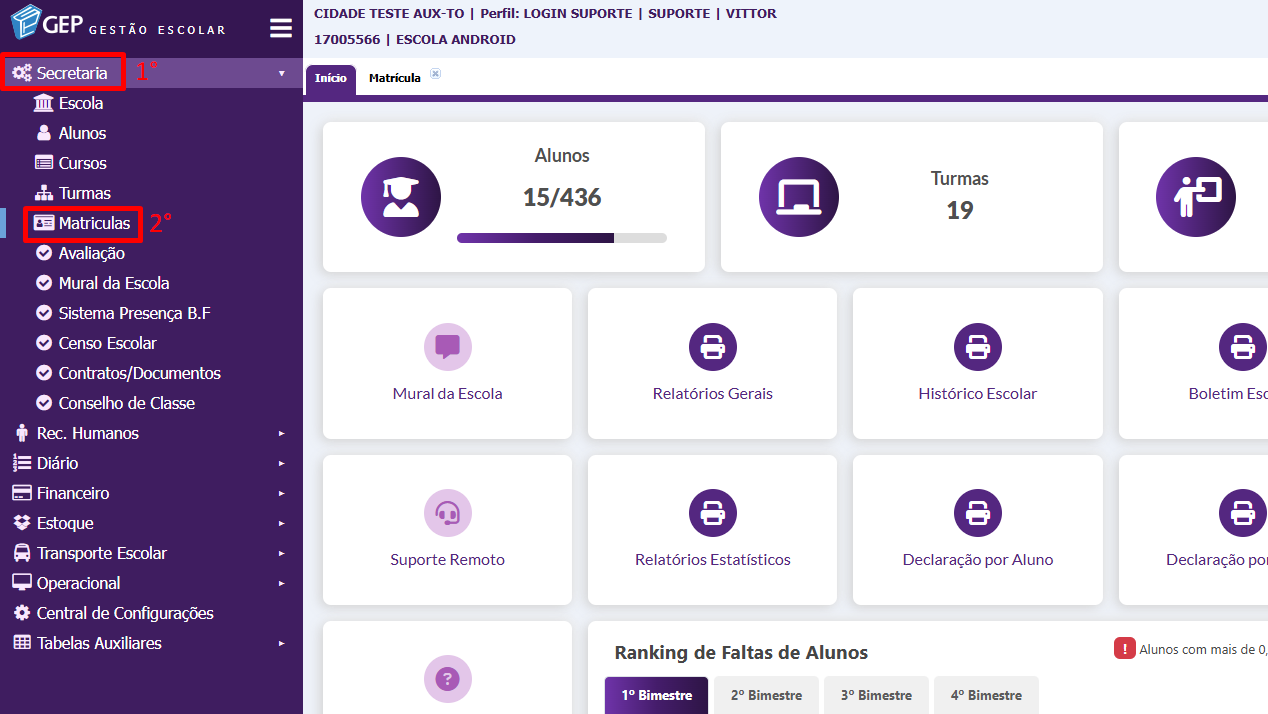
Task: Open the Suporte Remoto headset icon
Action: click(447, 514)
